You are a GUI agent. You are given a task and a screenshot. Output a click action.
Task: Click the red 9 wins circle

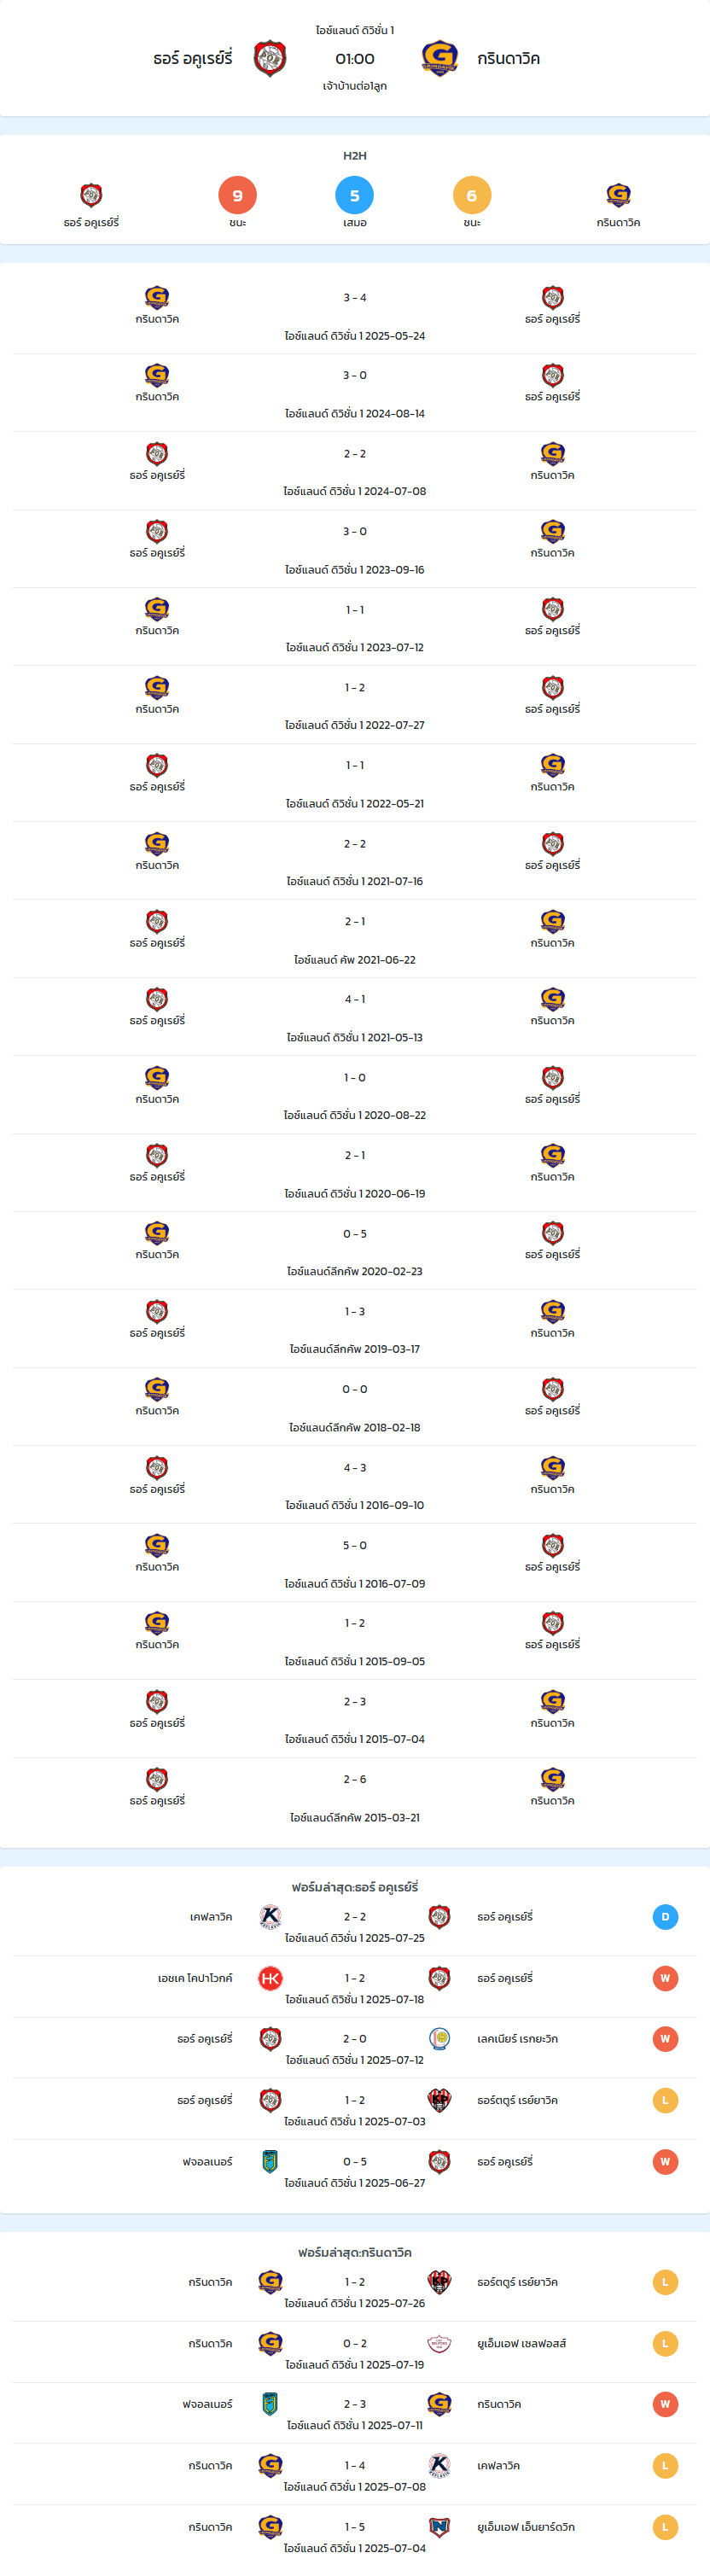[237, 195]
